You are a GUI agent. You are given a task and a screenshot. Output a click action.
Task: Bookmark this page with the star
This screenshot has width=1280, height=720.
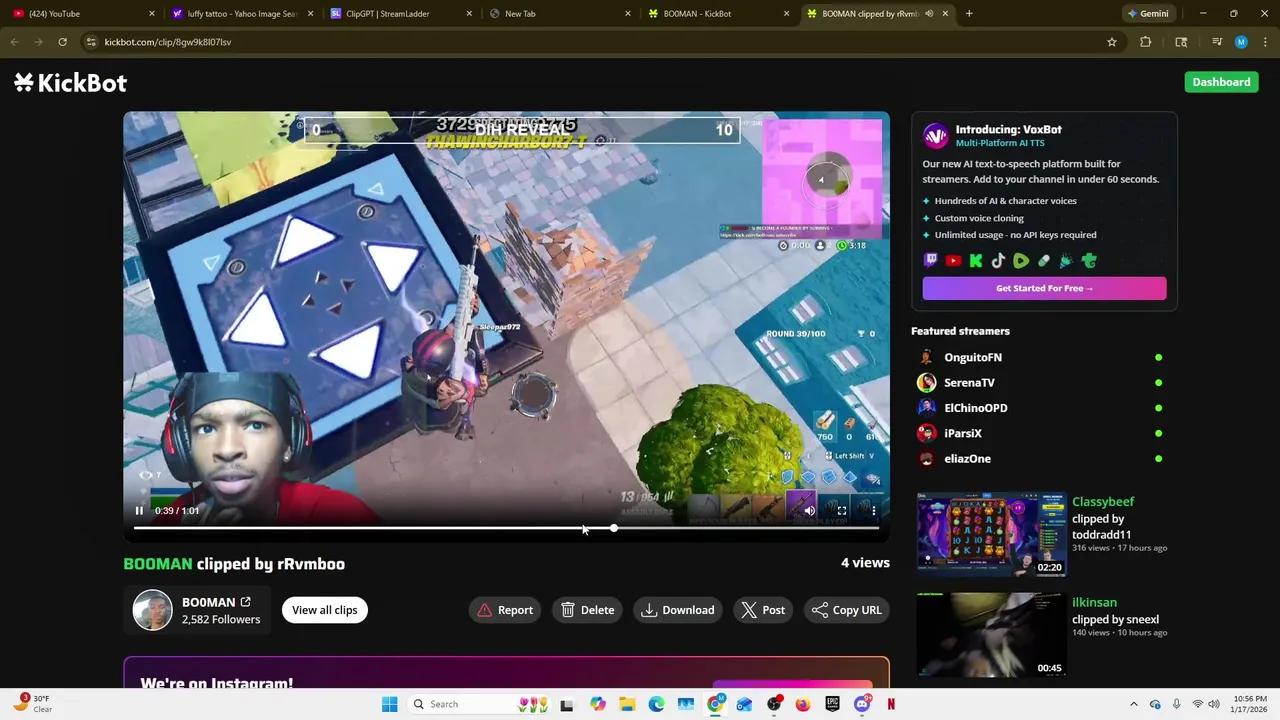[x=1112, y=42]
